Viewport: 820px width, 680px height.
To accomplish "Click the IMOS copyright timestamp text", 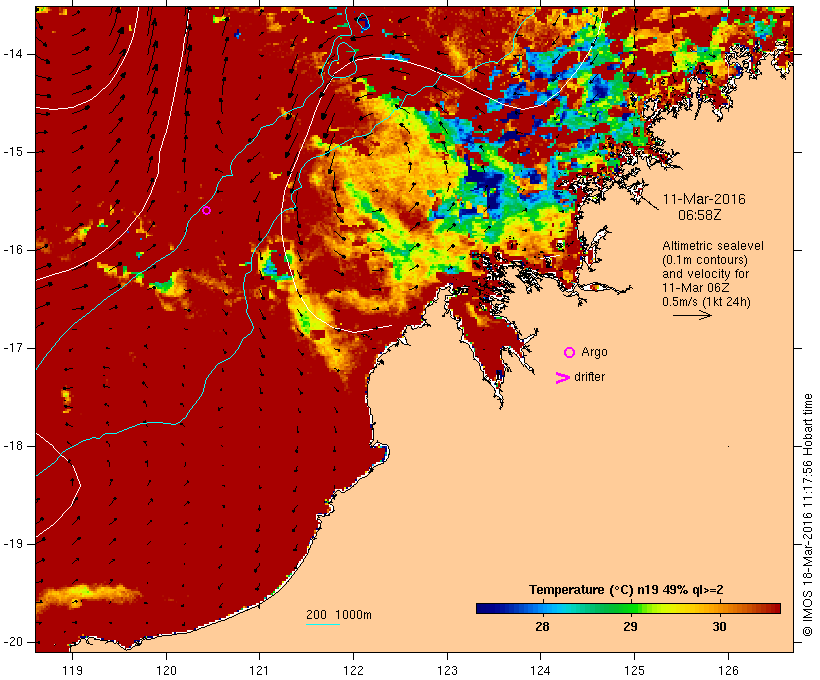I will pos(808,515).
